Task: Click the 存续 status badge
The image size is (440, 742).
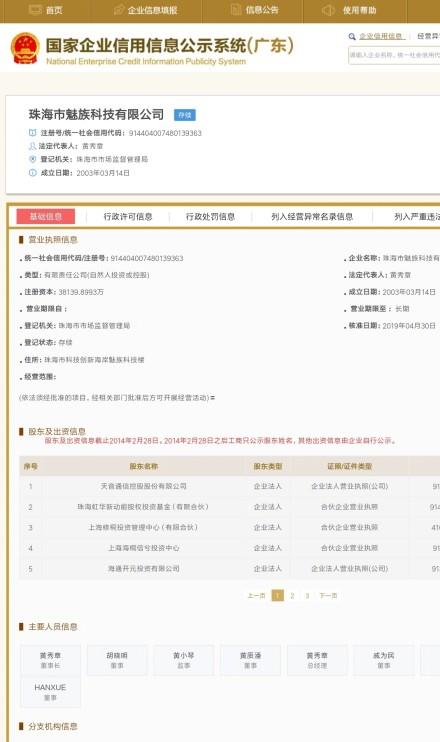Action: [185, 115]
